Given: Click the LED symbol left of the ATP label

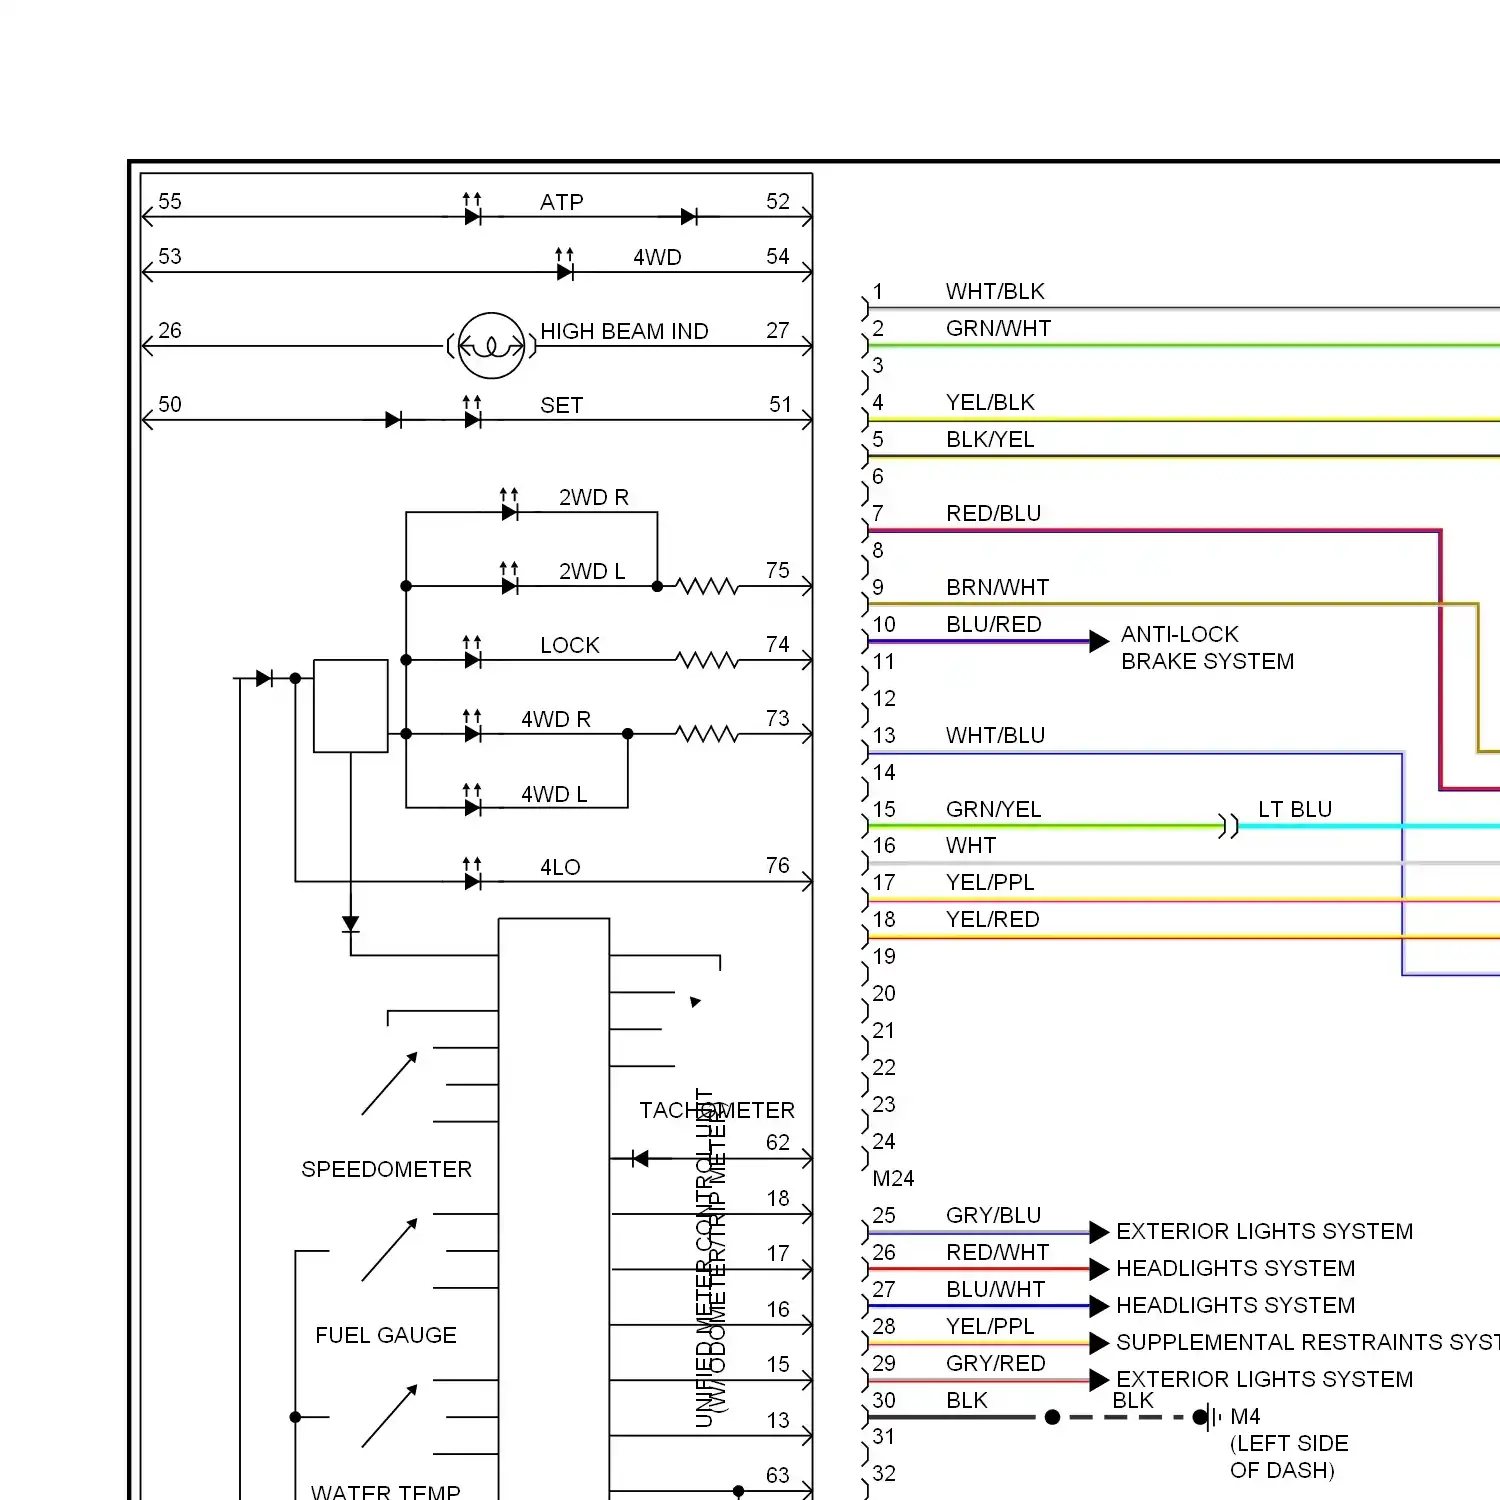Looking at the screenshot, I should point(473,210).
